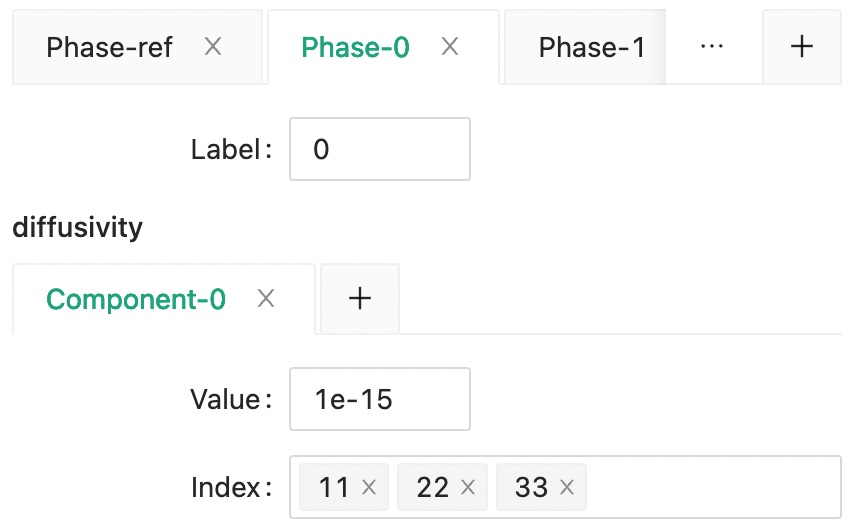
Task: Focus the Label input field
Action: (x=380, y=150)
